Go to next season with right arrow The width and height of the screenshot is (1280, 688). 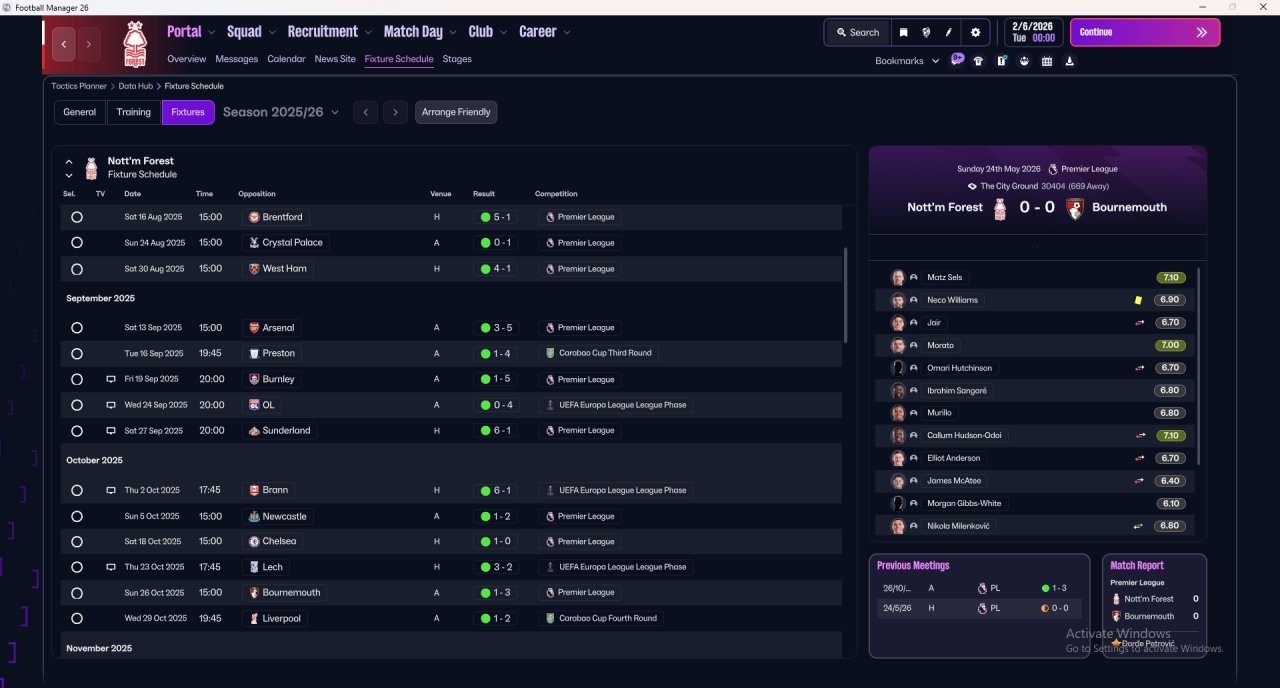click(x=396, y=112)
